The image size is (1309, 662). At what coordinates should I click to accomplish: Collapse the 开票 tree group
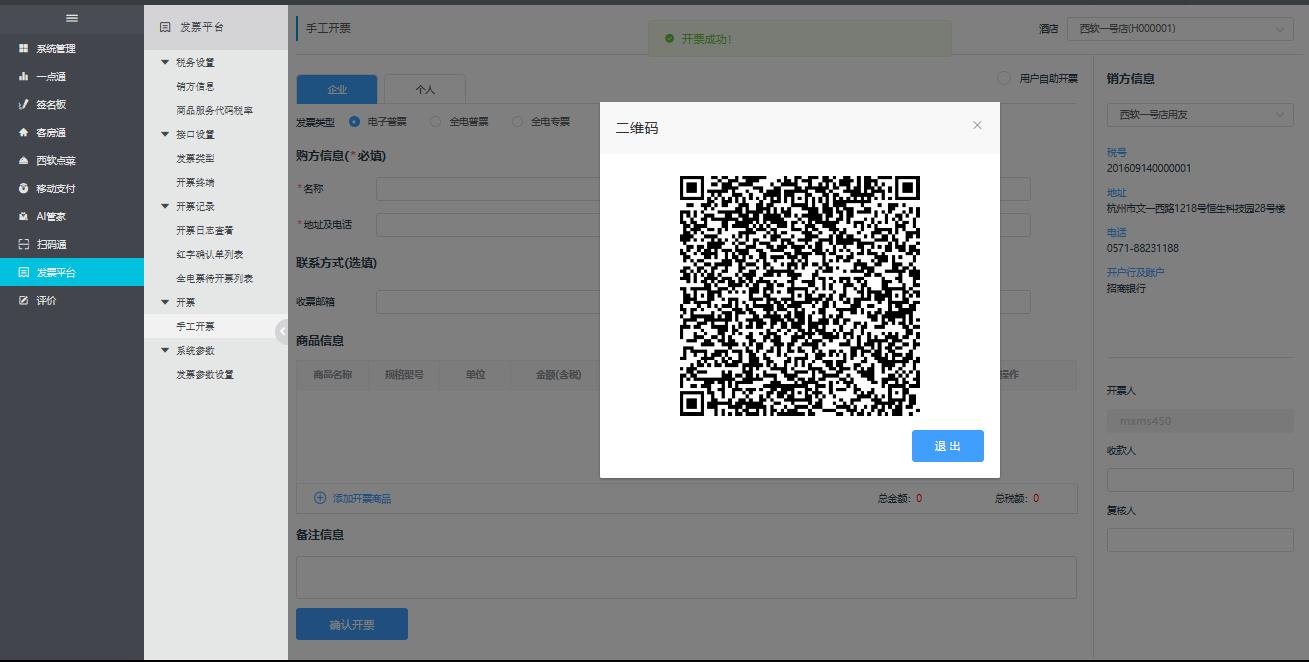165,302
